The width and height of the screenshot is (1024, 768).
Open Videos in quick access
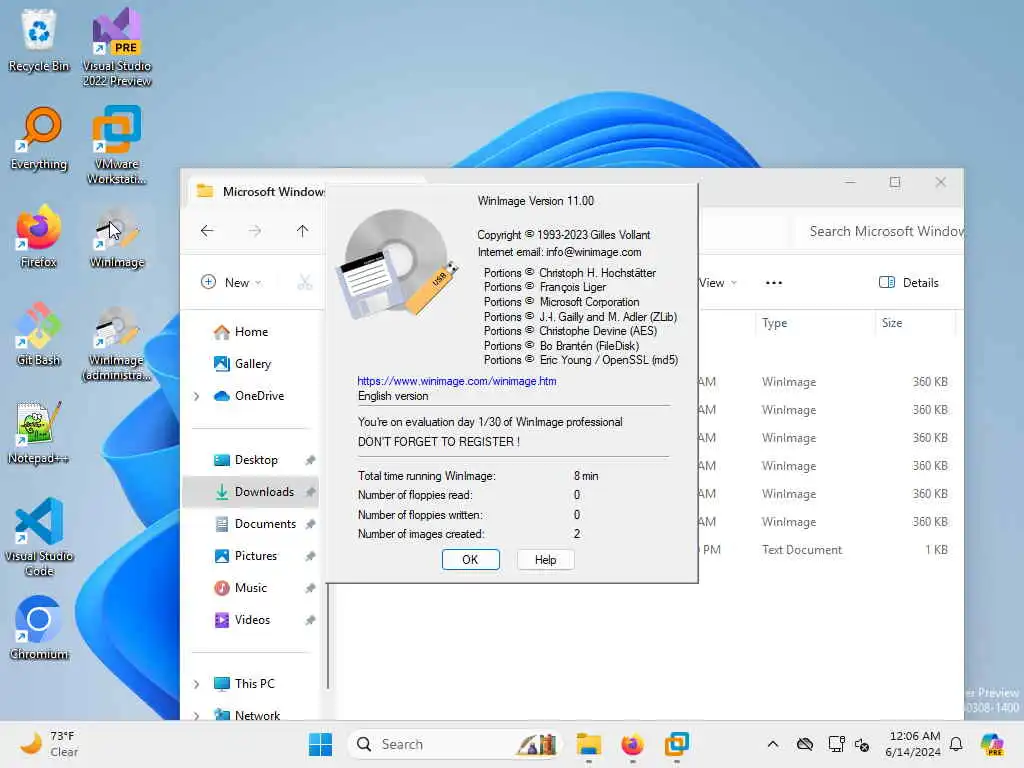[252, 620]
